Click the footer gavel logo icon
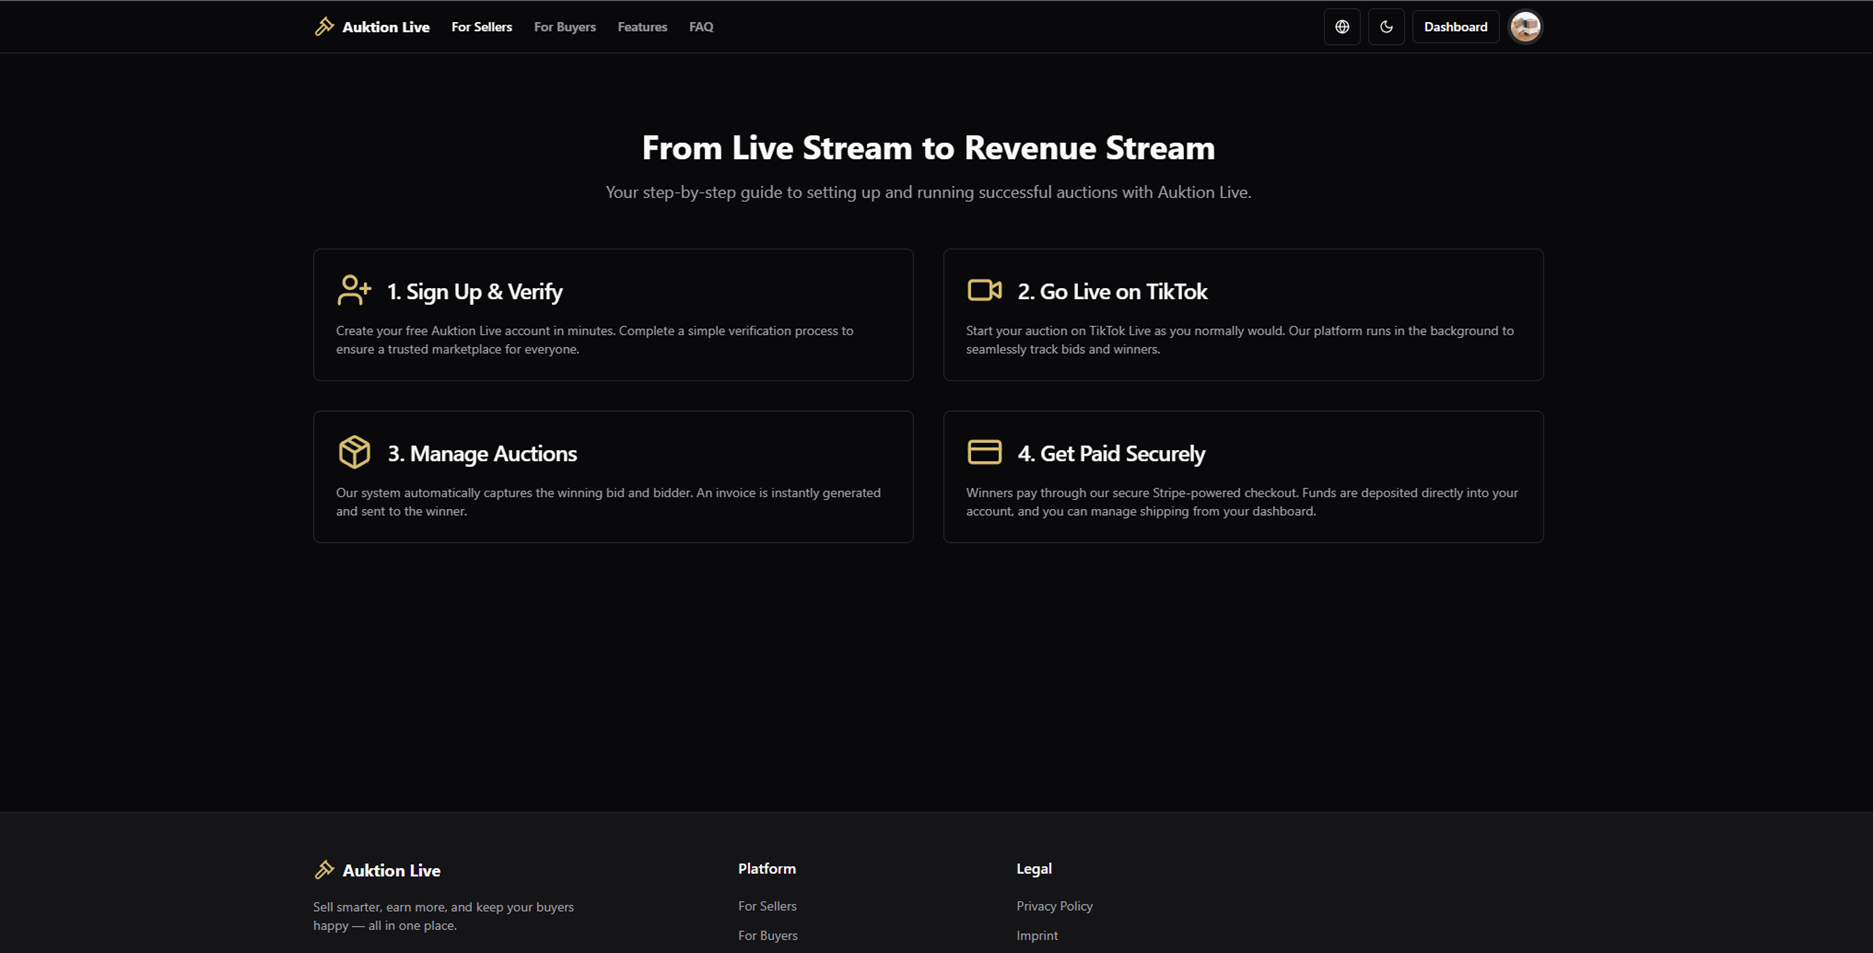The height and width of the screenshot is (953, 1873). tap(325, 869)
